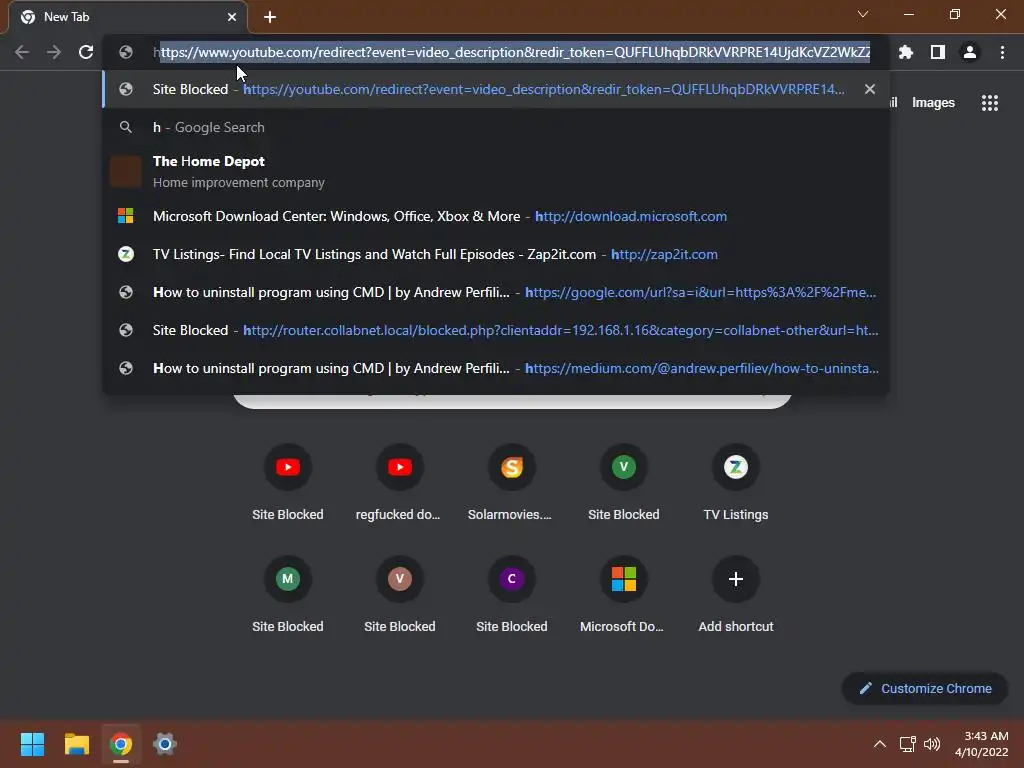Open the Windows Start menu
The height and width of the screenshot is (768, 1024).
(32, 744)
